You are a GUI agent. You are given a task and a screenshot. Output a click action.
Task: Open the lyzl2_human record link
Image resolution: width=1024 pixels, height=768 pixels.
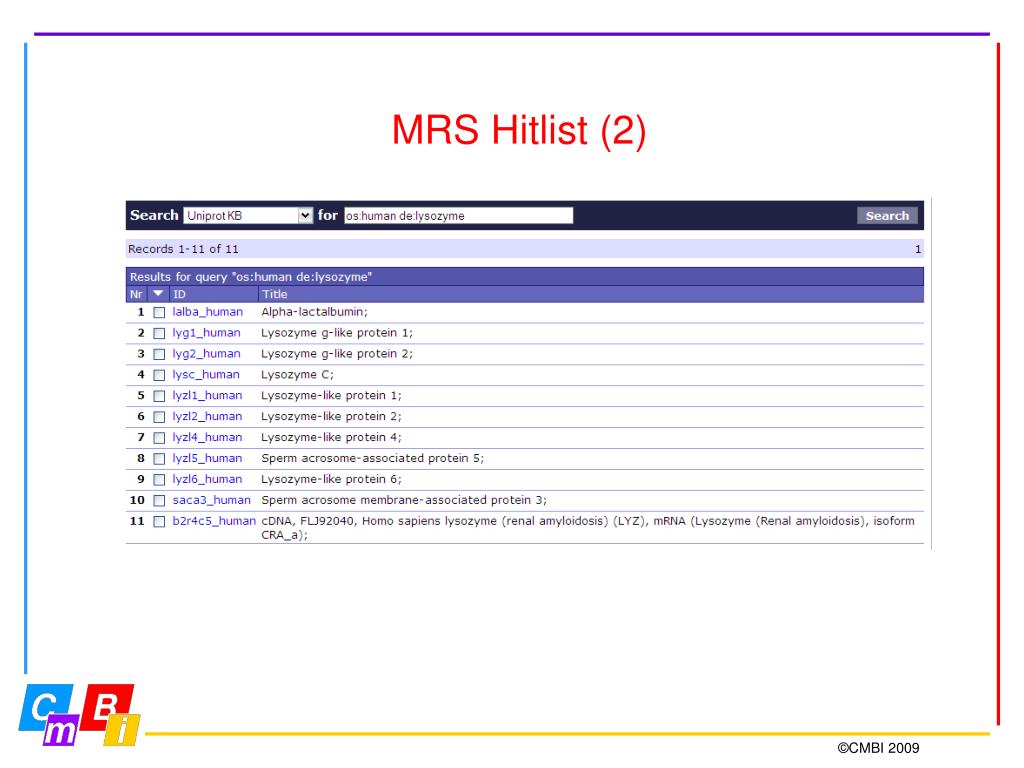pos(207,417)
